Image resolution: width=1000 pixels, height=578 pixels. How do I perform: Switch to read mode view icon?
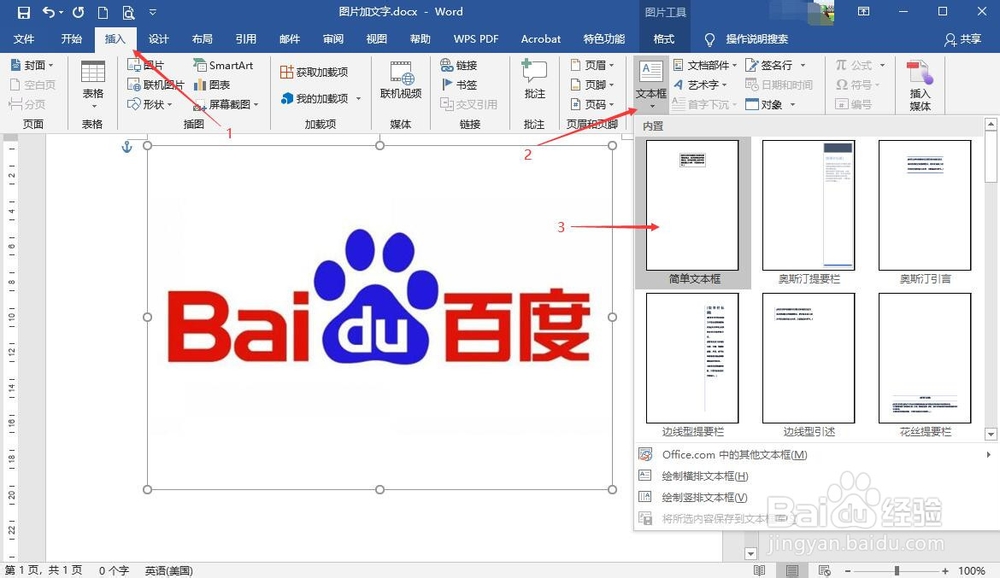tap(759, 570)
